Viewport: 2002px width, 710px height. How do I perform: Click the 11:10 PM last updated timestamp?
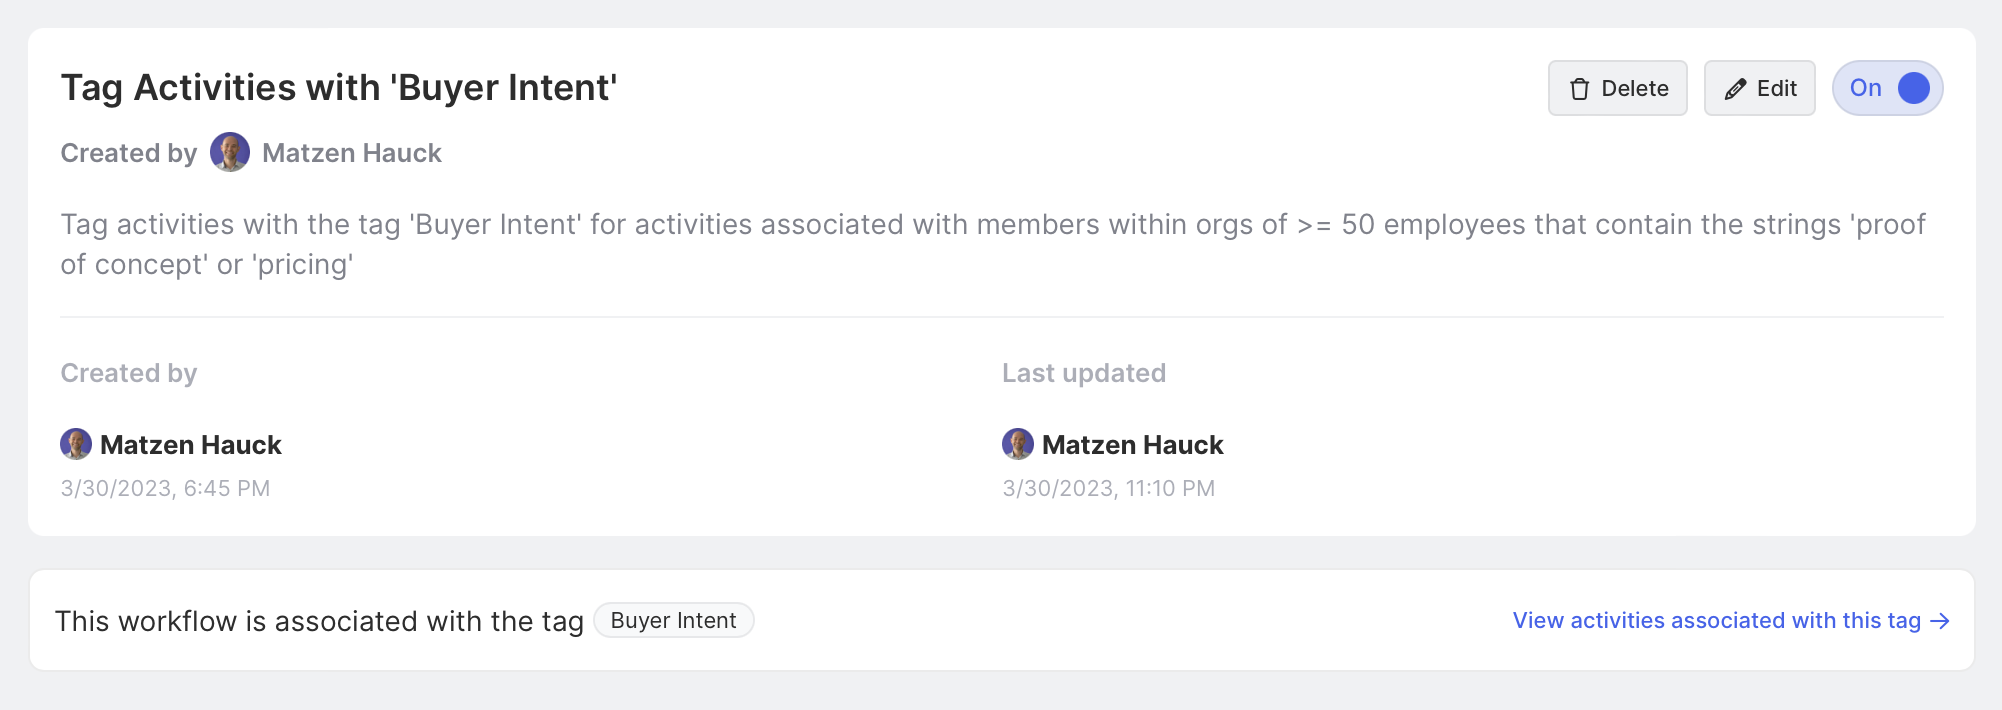point(1108,488)
